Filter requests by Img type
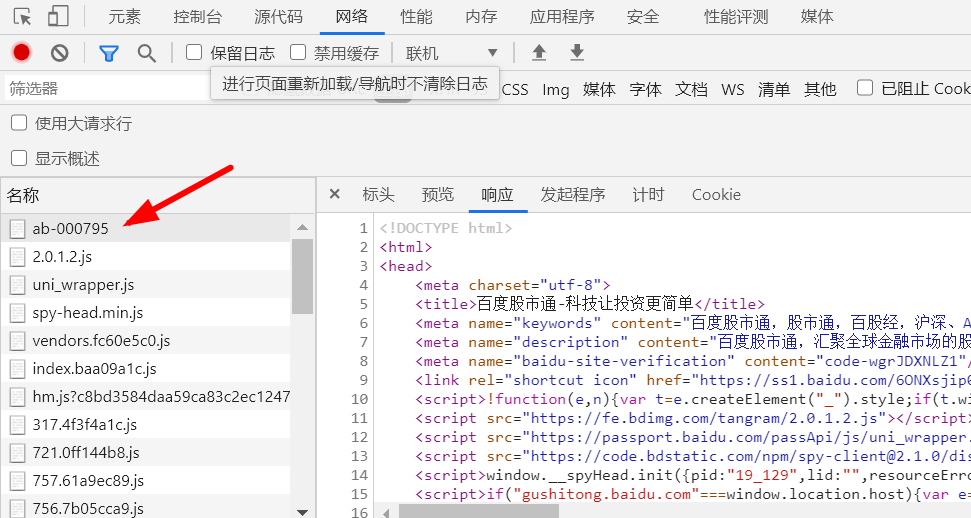Screen dimensions: 971x518 click(555, 89)
